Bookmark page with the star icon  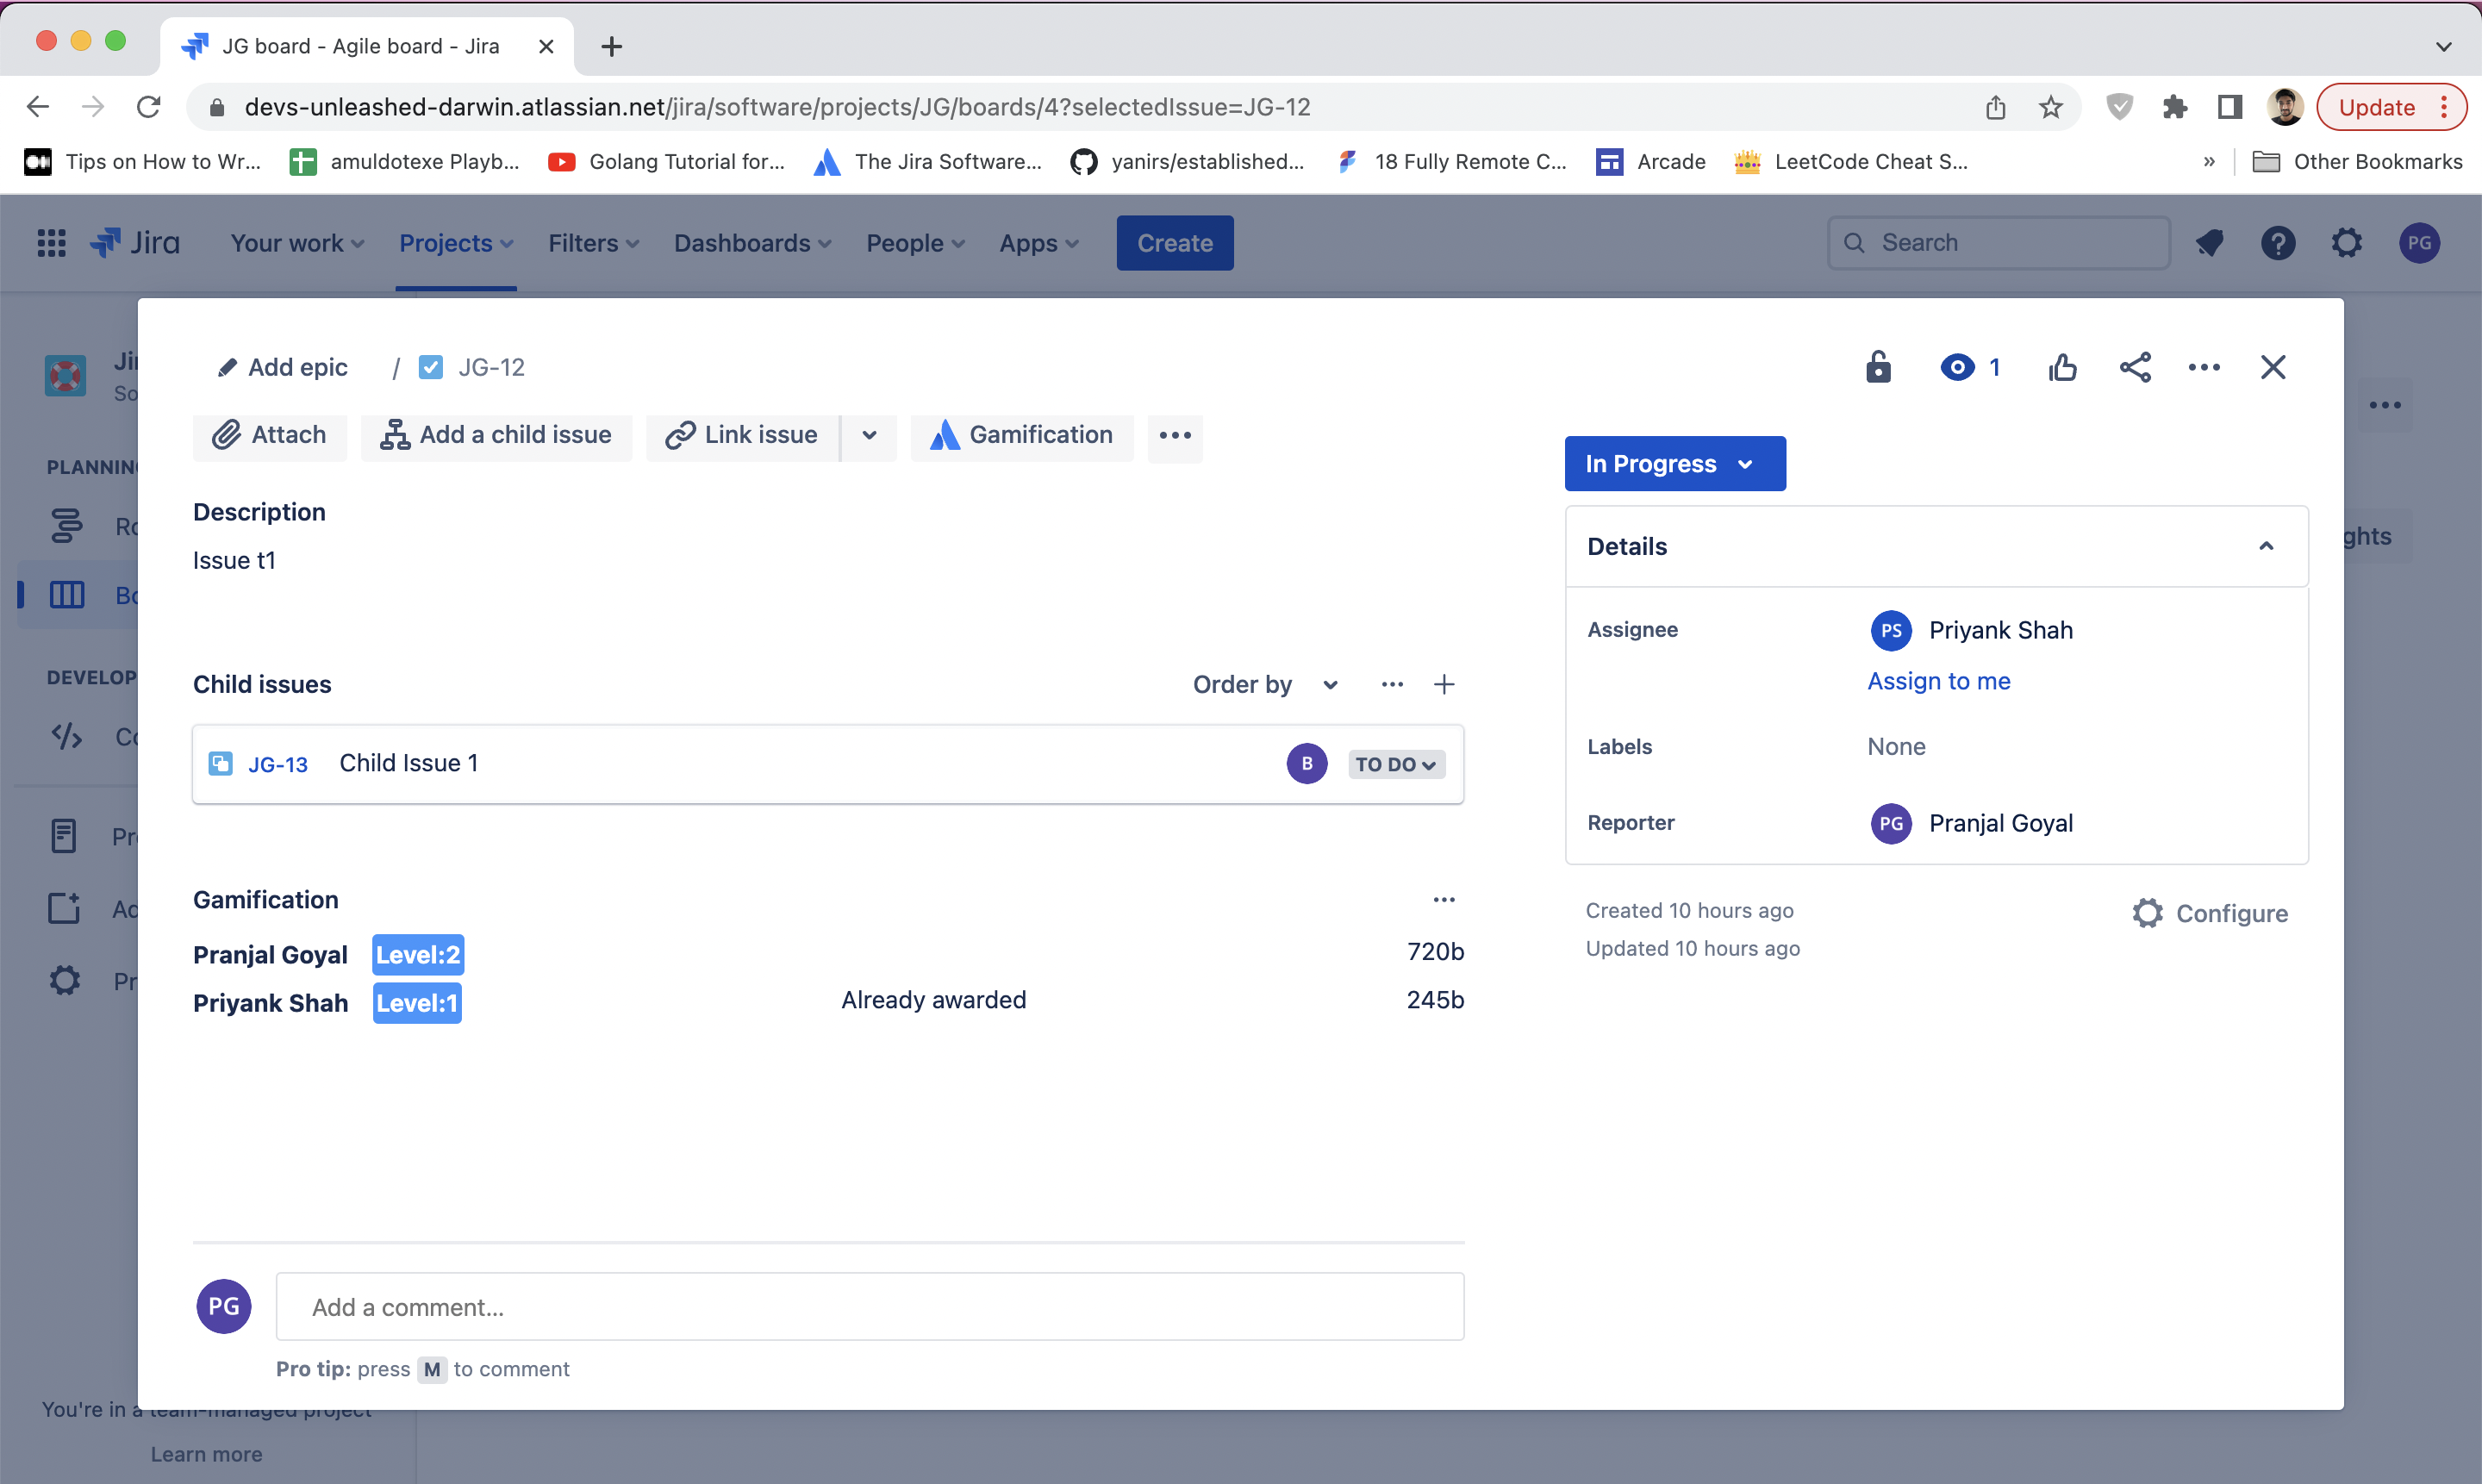pos(2050,107)
